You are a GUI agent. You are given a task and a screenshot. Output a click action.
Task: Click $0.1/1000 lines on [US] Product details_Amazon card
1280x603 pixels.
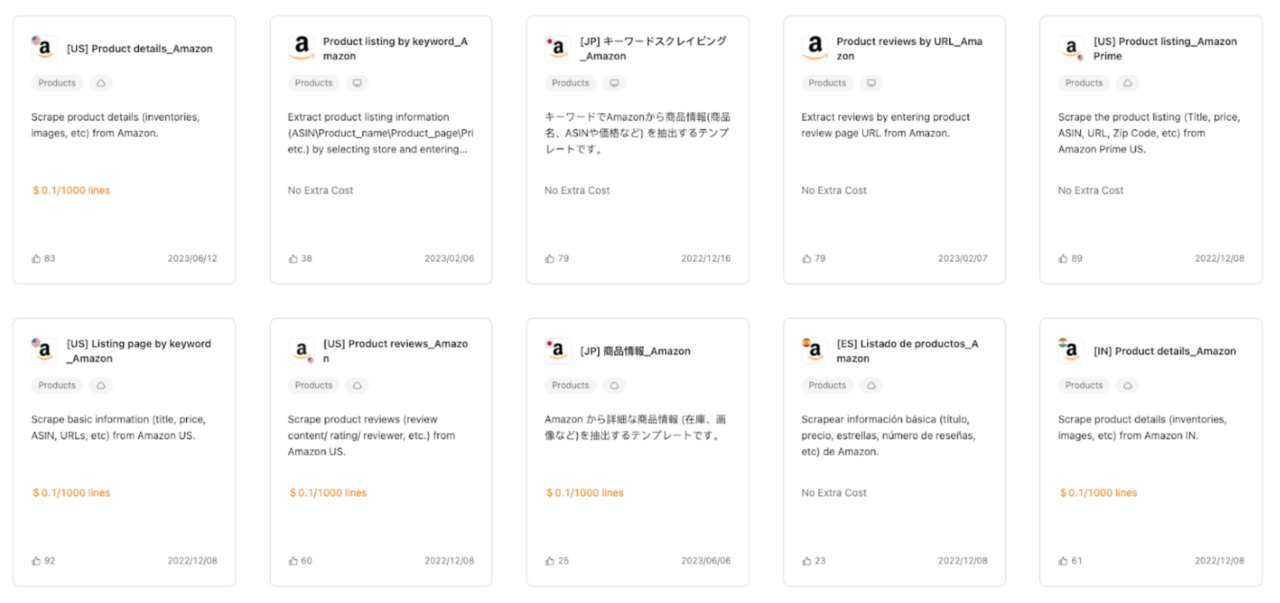71,190
